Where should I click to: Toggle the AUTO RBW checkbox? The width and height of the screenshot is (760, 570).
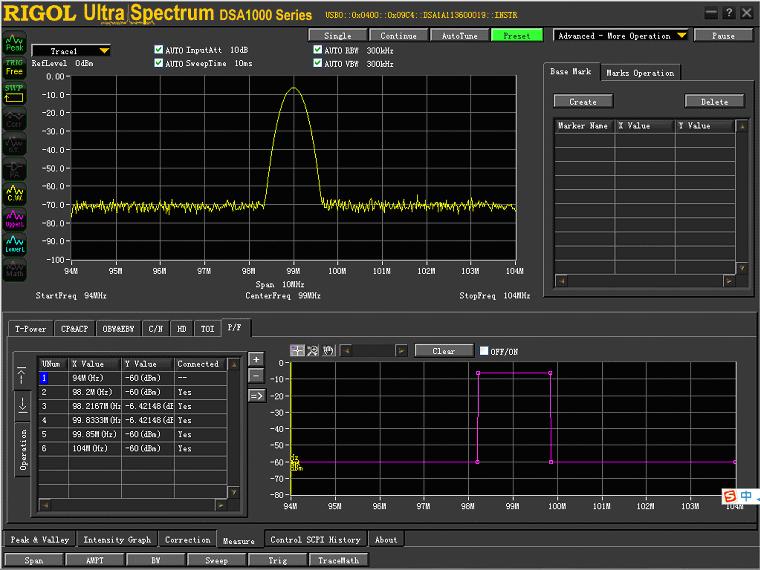pos(318,49)
